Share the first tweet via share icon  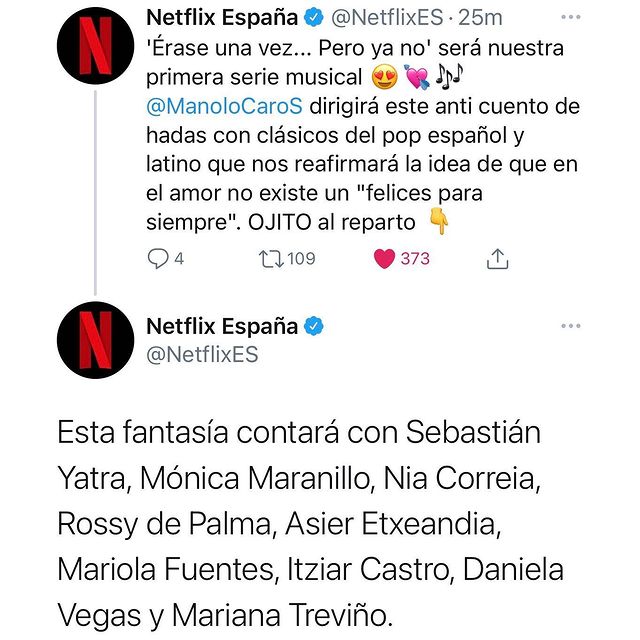coord(497,259)
